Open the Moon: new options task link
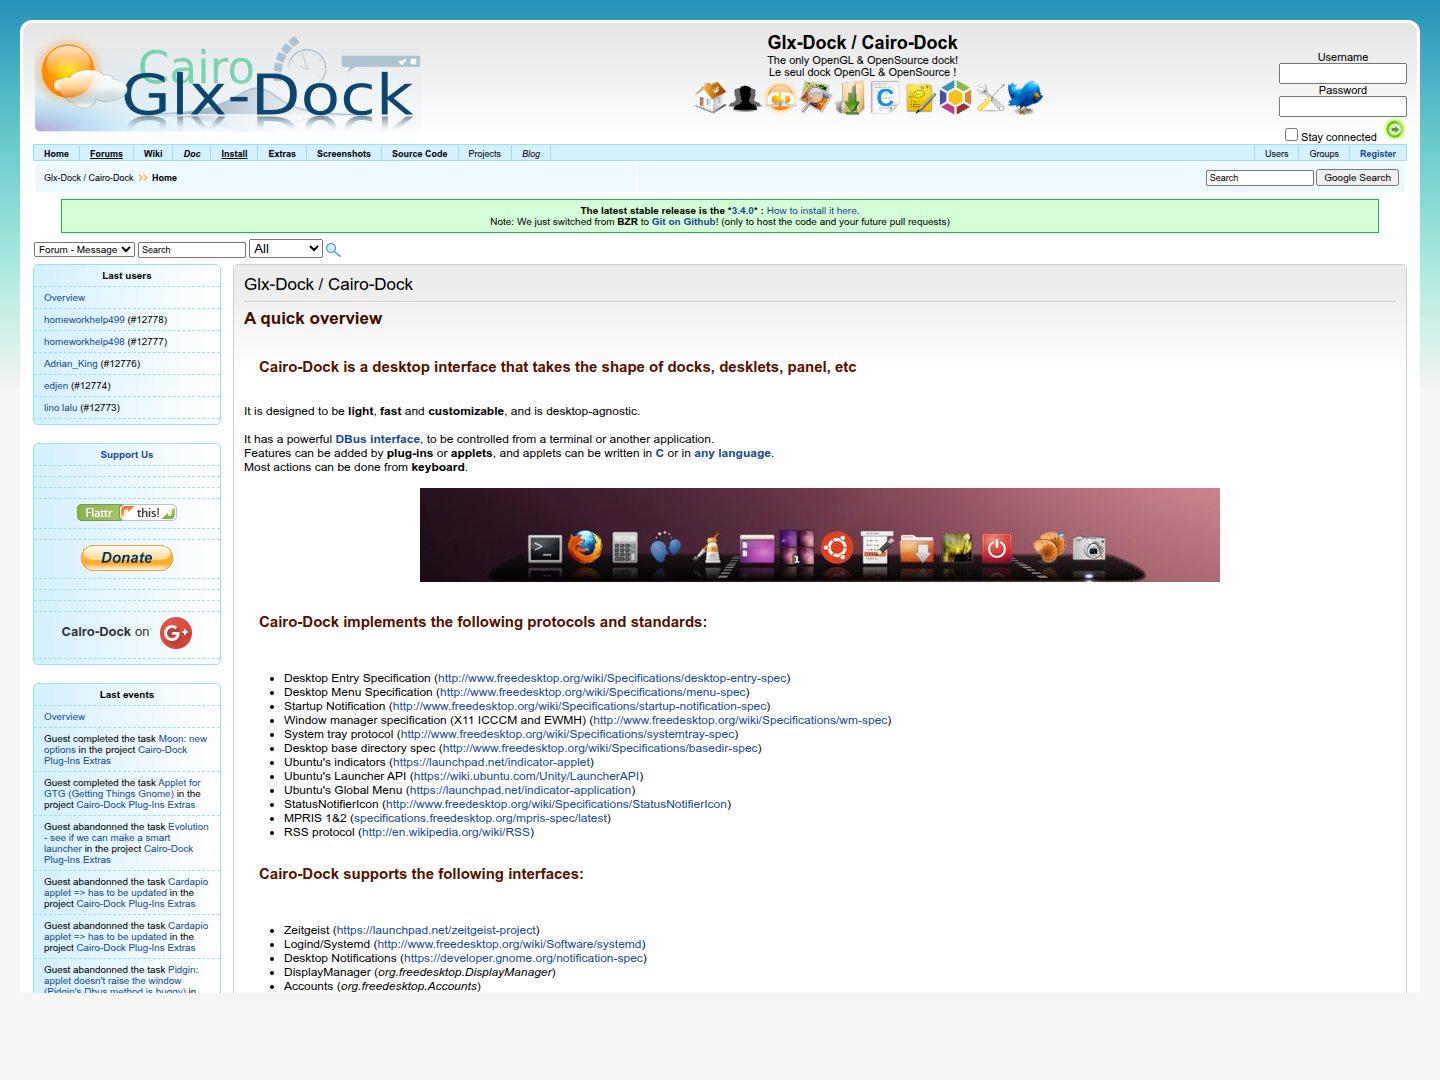Image resolution: width=1440 pixels, height=1080 pixels. [126, 744]
